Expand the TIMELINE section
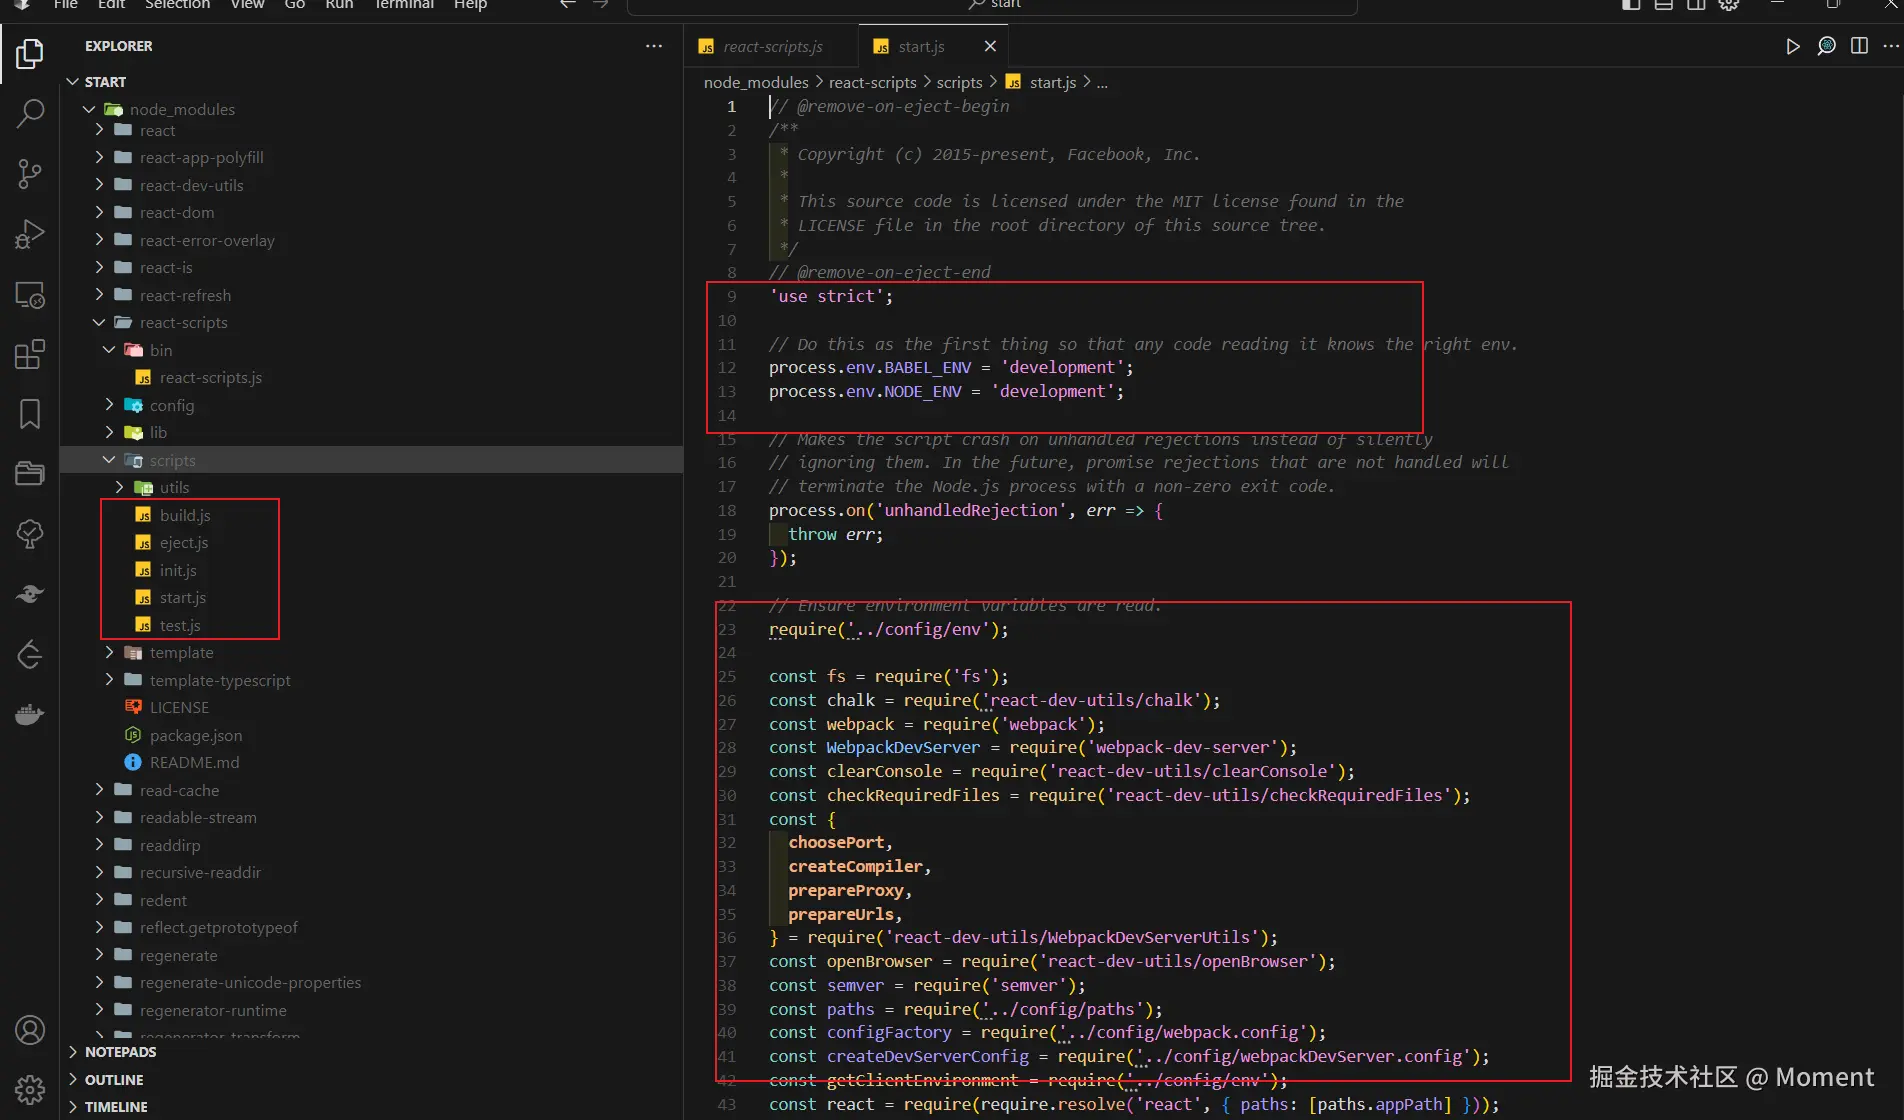Screen dimensions: 1904x1120 (115, 1107)
